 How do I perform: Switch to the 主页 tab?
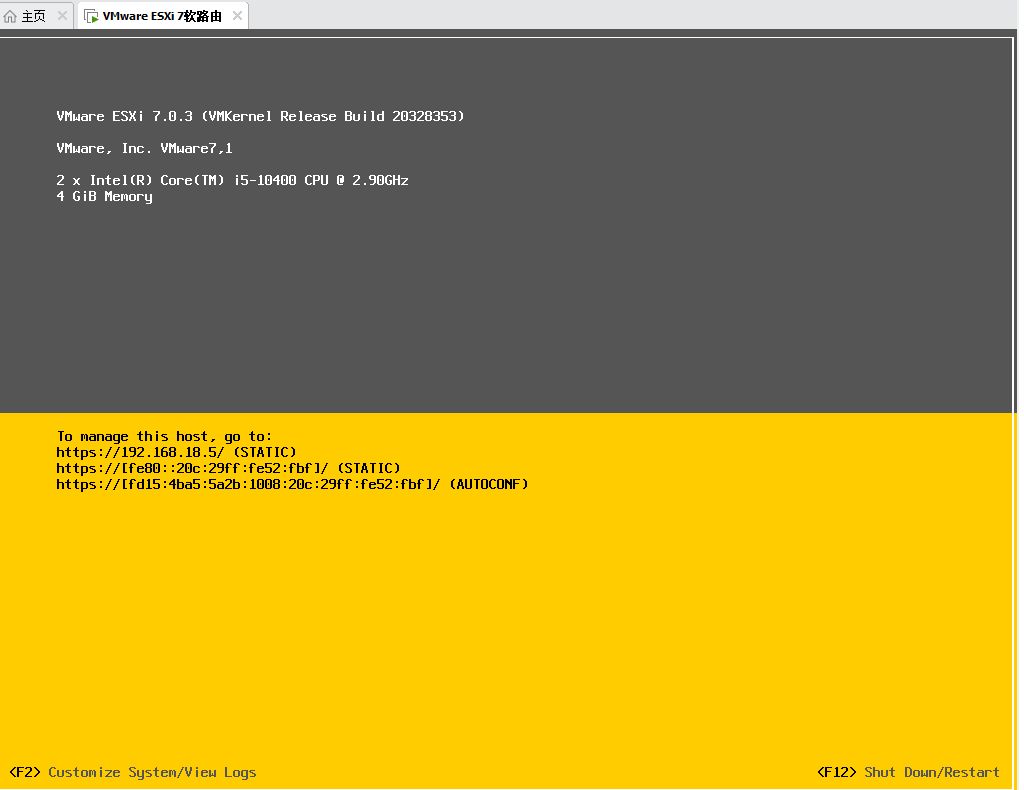click(x=33, y=16)
